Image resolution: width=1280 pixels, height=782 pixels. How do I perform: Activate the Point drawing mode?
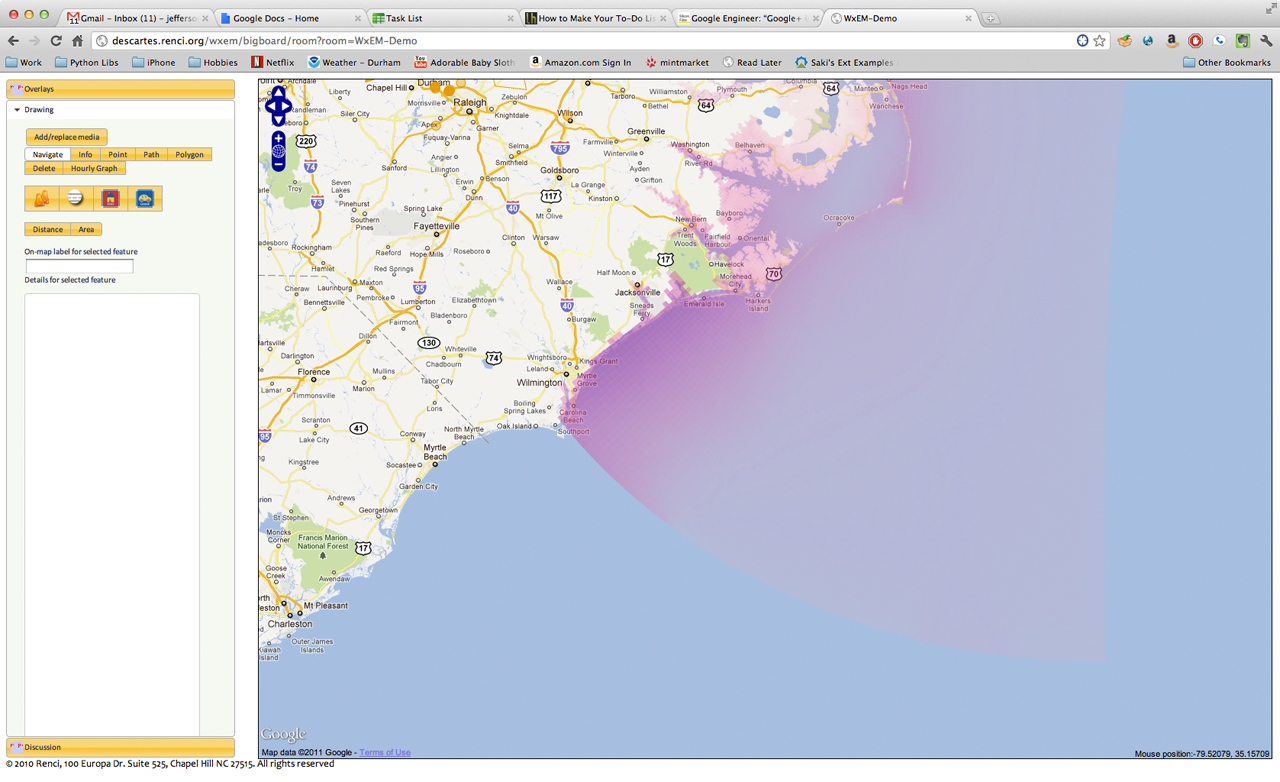(x=117, y=155)
